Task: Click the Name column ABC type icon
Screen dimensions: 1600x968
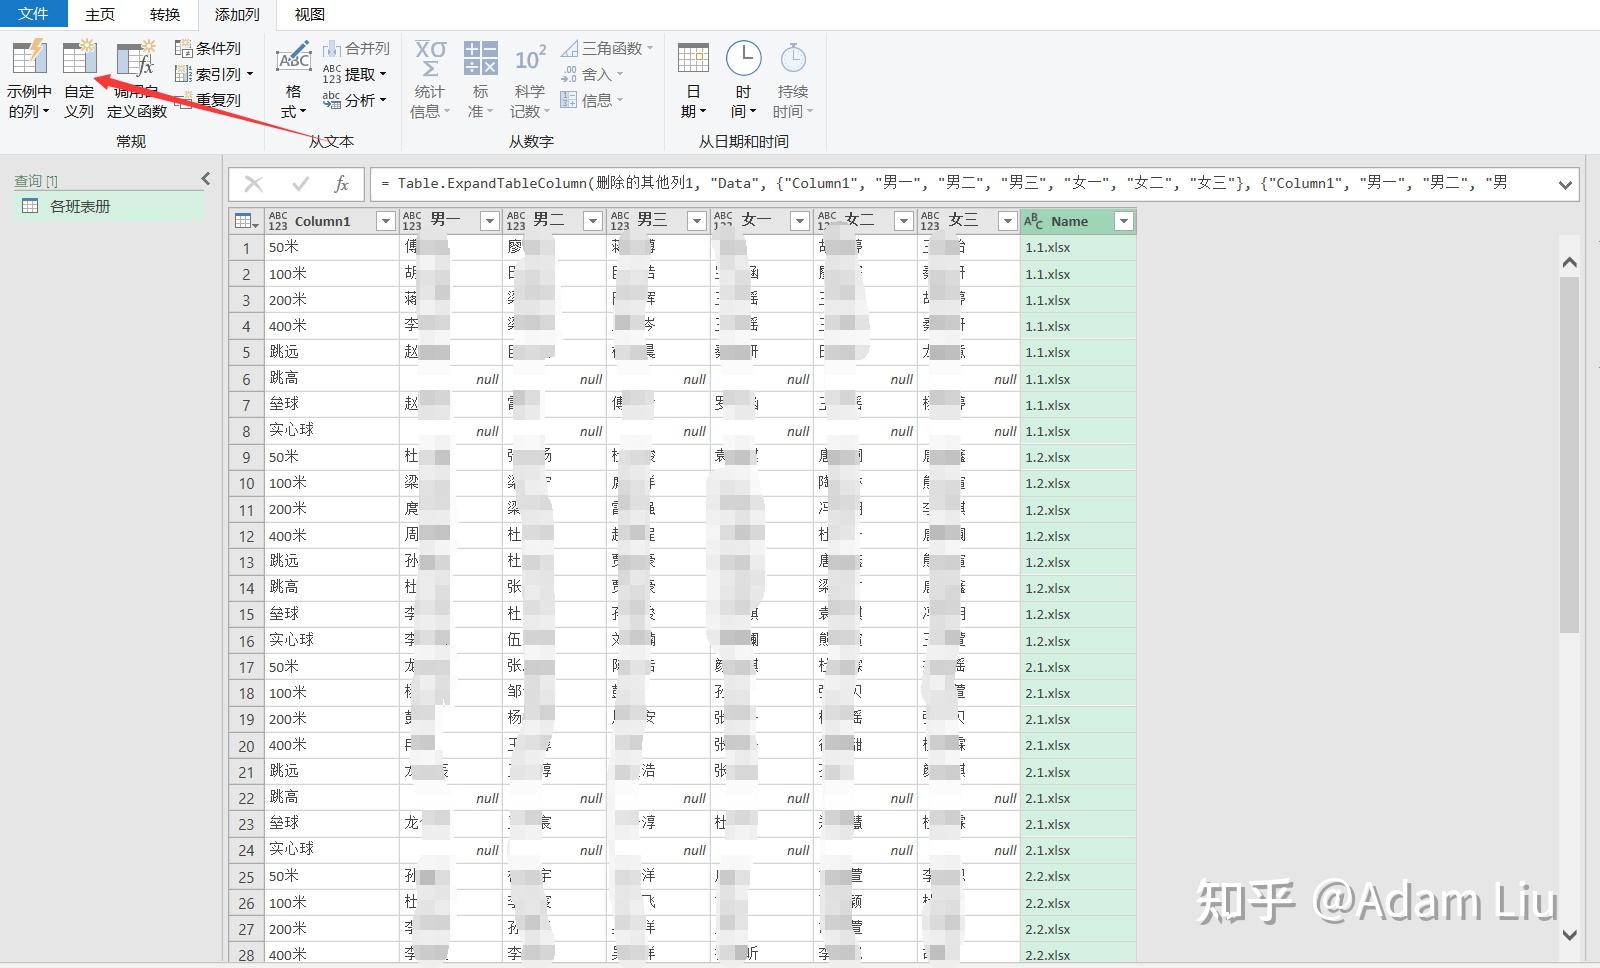Action: (x=1033, y=221)
